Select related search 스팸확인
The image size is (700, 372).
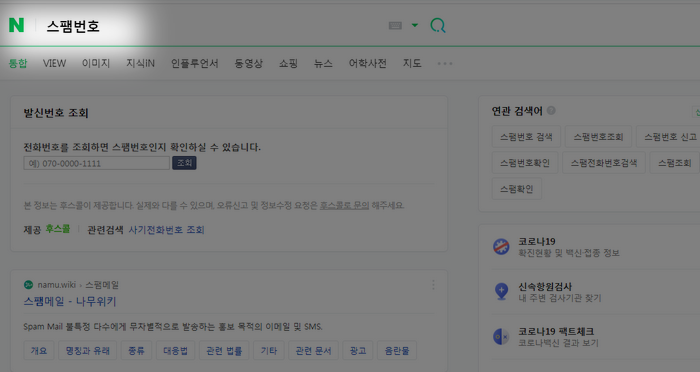tap(517, 188)
